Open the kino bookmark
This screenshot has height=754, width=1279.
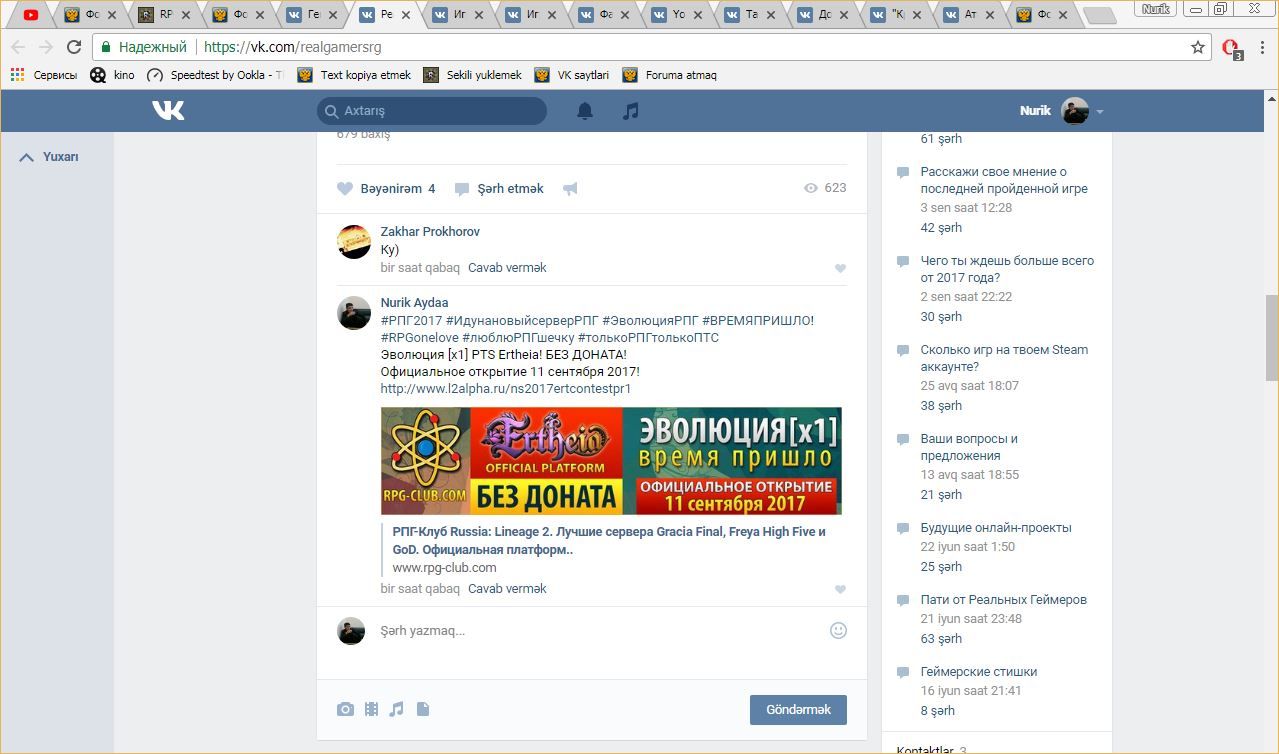(x=112, y=75)
